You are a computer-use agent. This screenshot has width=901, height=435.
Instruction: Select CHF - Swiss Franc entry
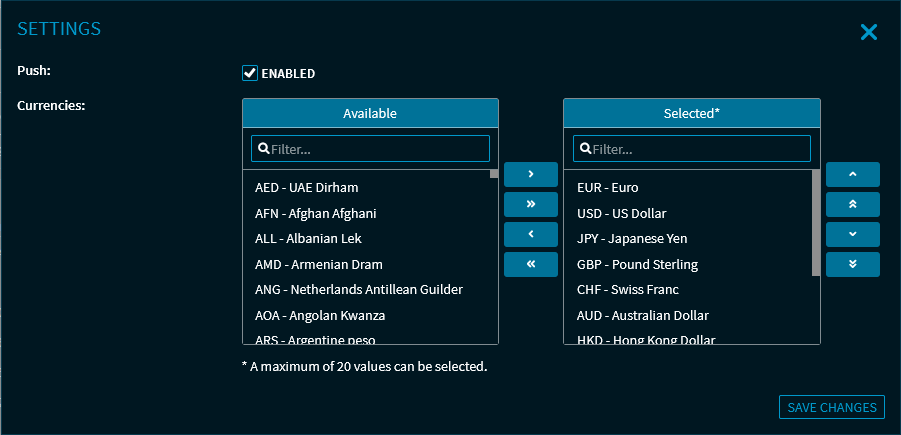click(x=628, y=290)
